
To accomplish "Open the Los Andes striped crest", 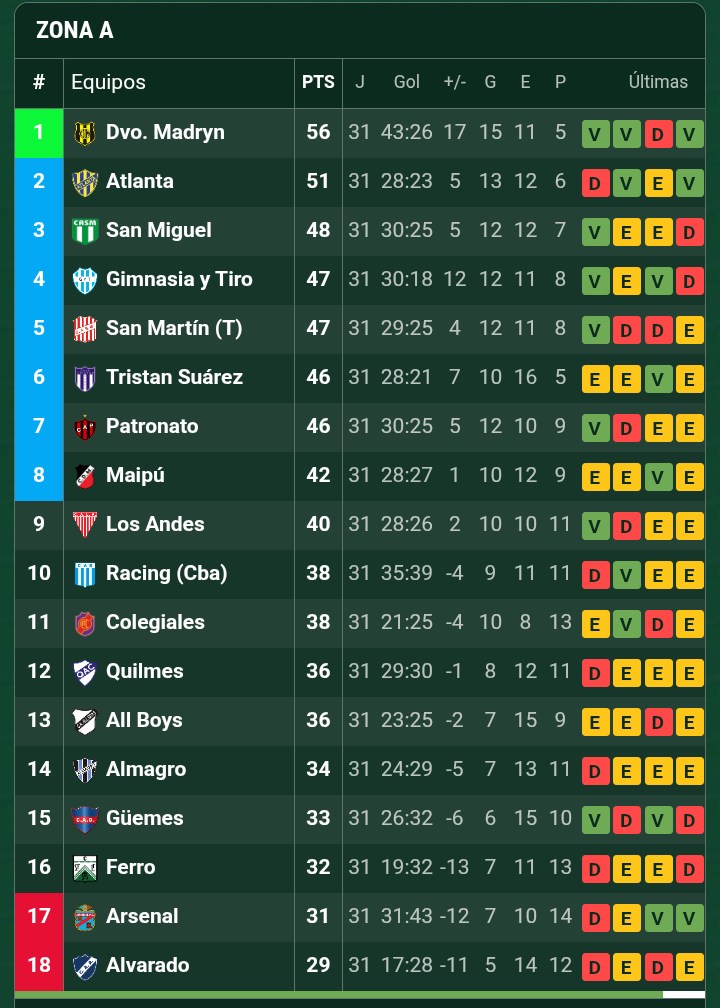I will coord(85,525).
